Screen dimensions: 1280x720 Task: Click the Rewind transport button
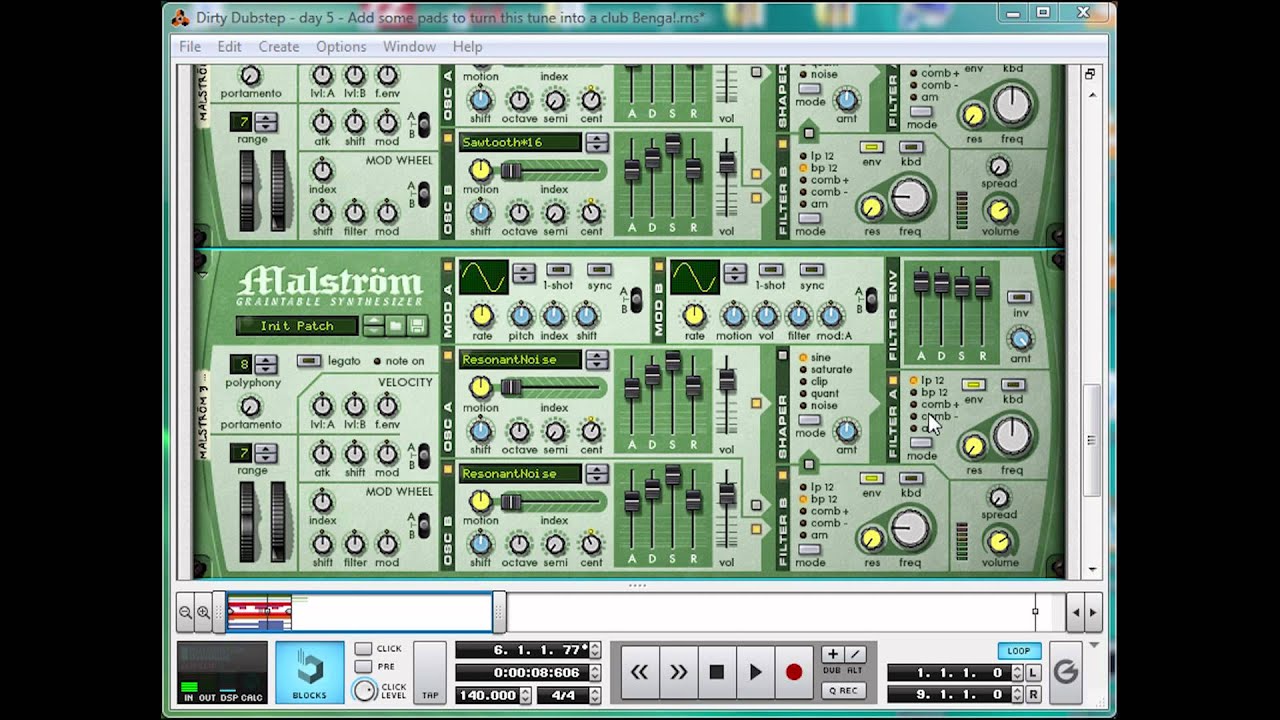pyautogui.click(x=639, y=672)
